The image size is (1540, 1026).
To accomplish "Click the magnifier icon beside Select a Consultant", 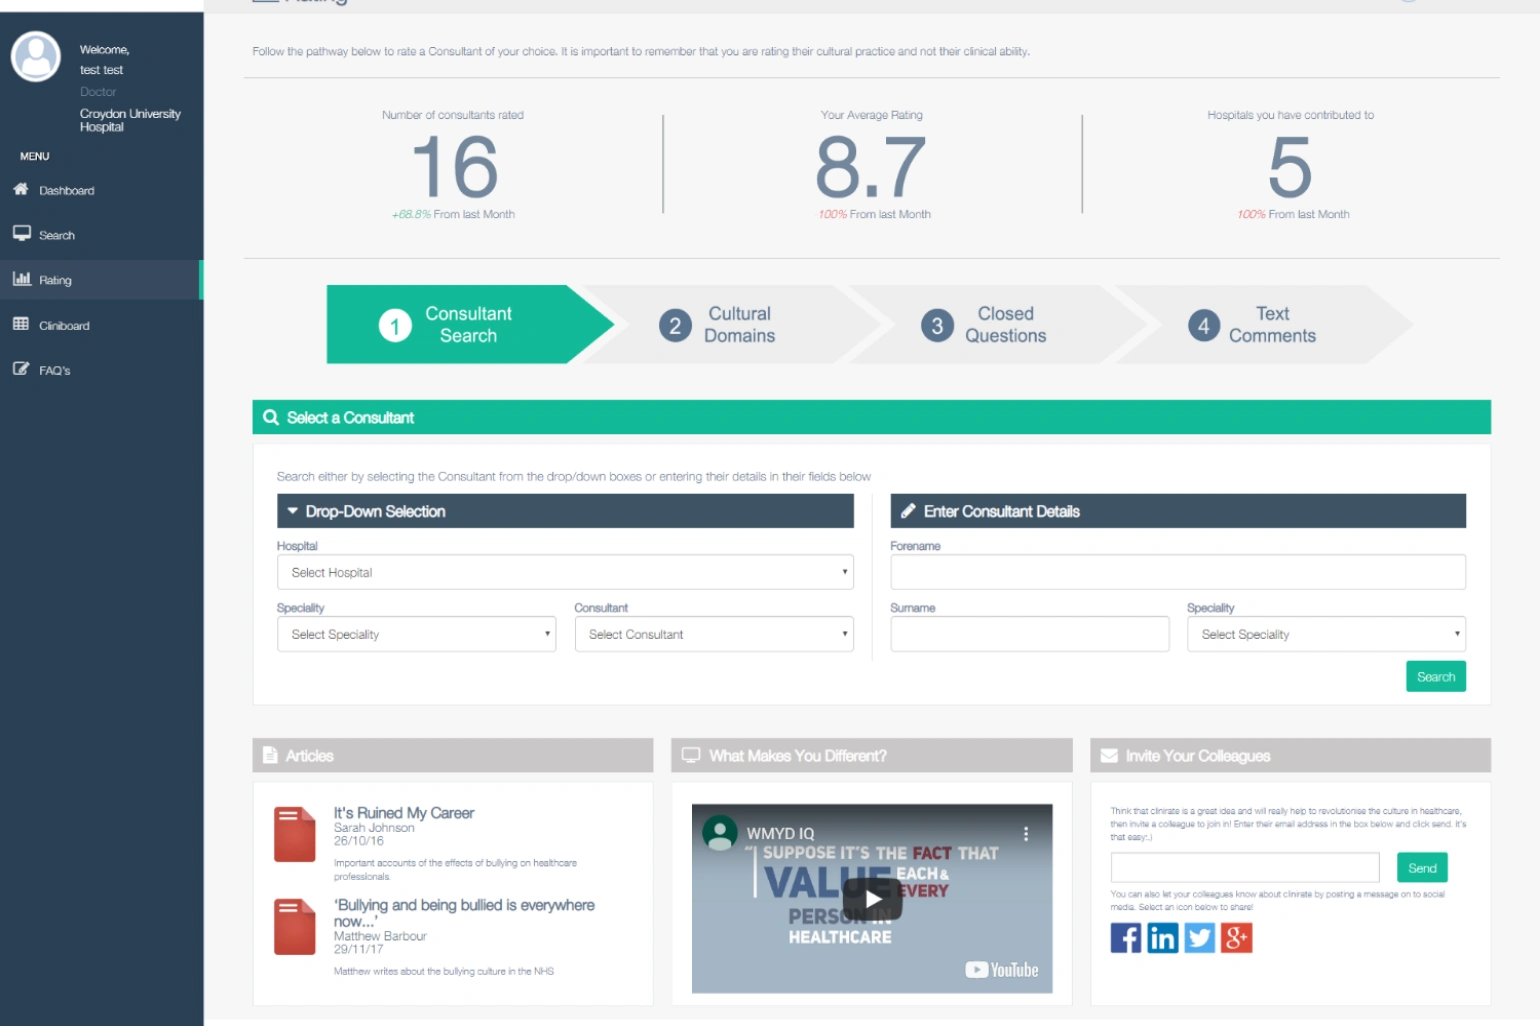I will coord(271,417).
